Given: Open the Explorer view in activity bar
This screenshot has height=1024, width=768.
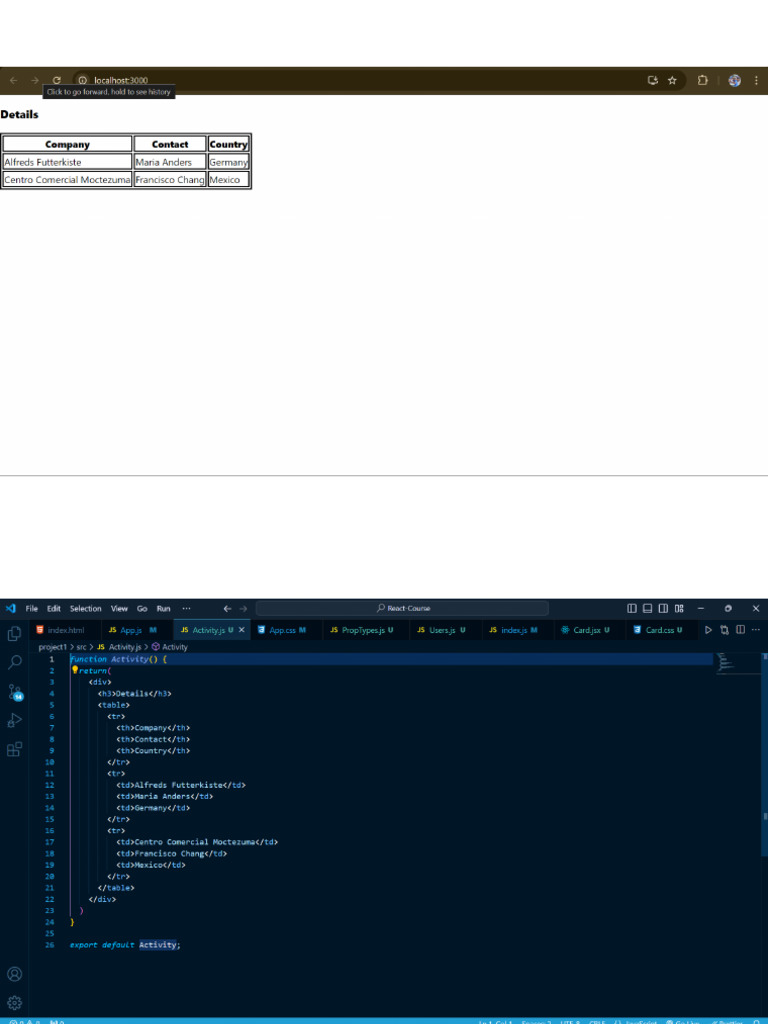Looking at the screenshot, I should [14, 633].
